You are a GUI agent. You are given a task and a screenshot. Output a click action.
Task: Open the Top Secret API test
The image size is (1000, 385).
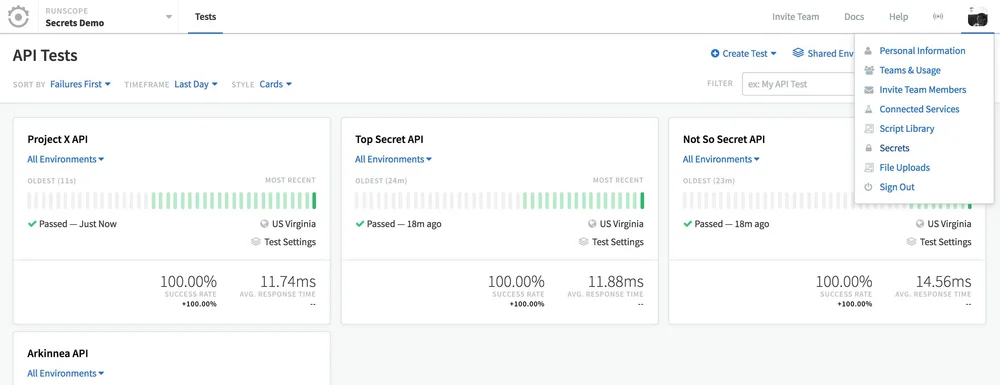389,139
